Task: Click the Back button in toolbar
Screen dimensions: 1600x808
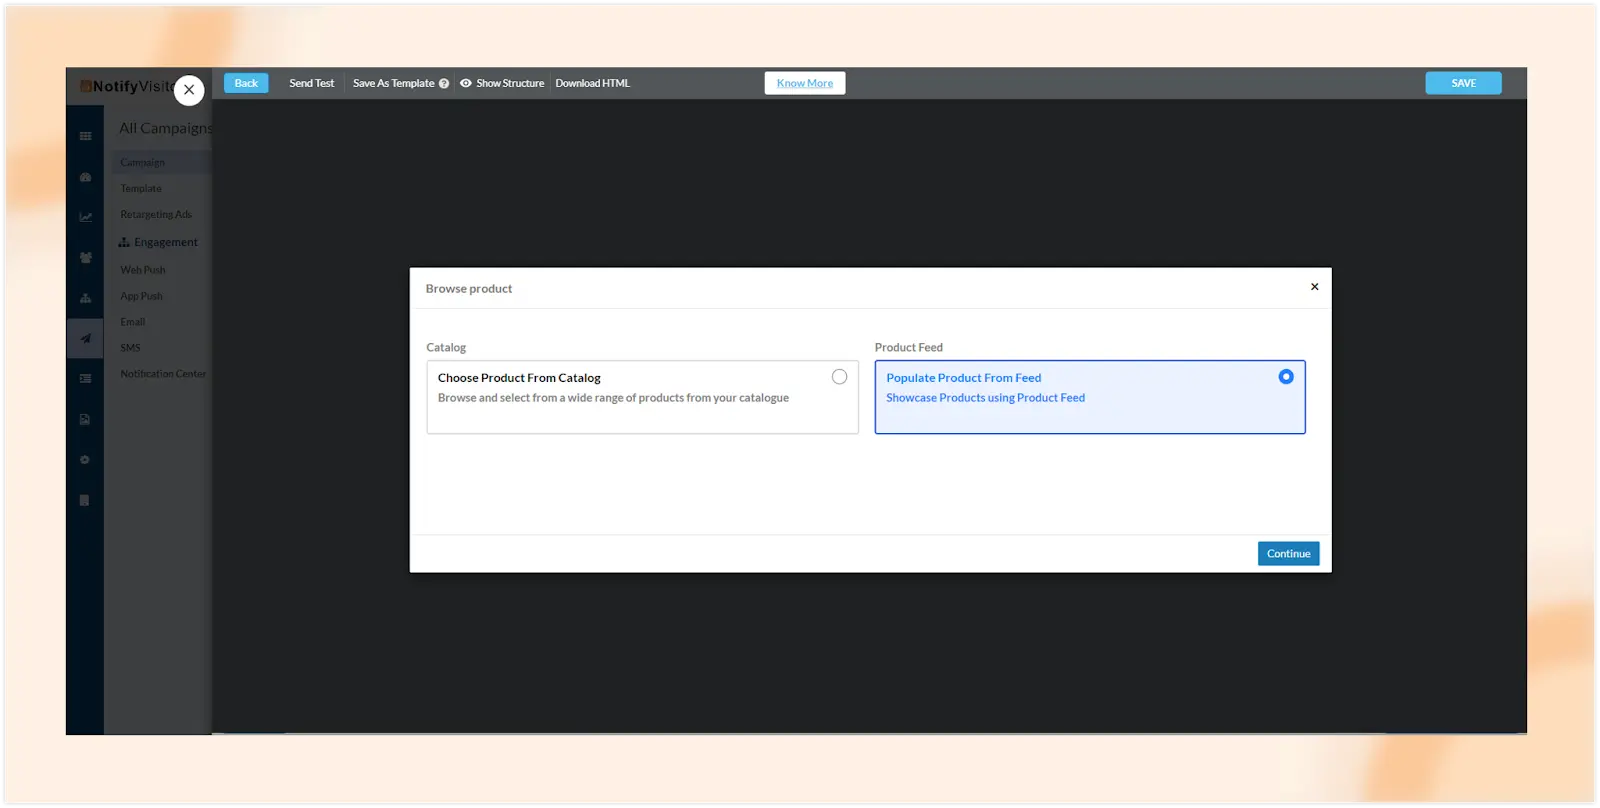Action: coord(246,84)
